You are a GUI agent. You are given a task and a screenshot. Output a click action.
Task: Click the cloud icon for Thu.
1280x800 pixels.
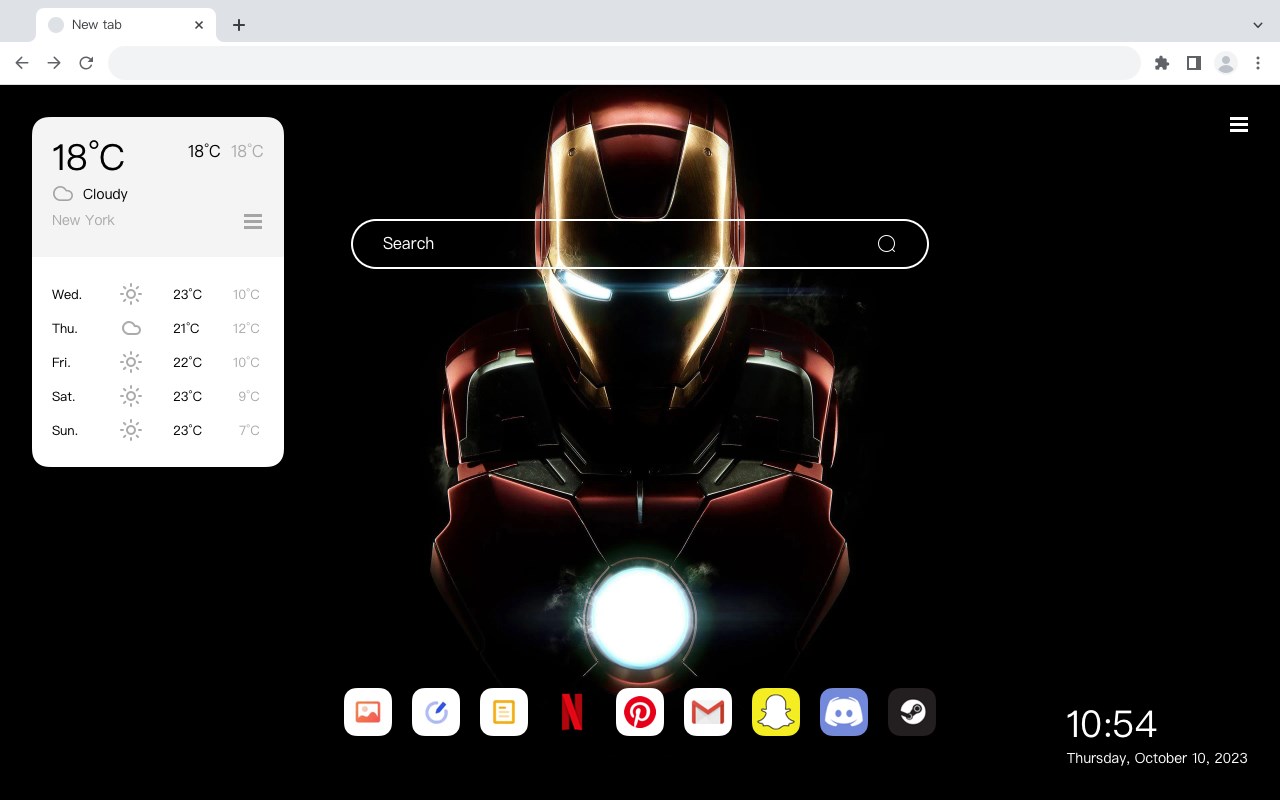click(x=131, y=328)
